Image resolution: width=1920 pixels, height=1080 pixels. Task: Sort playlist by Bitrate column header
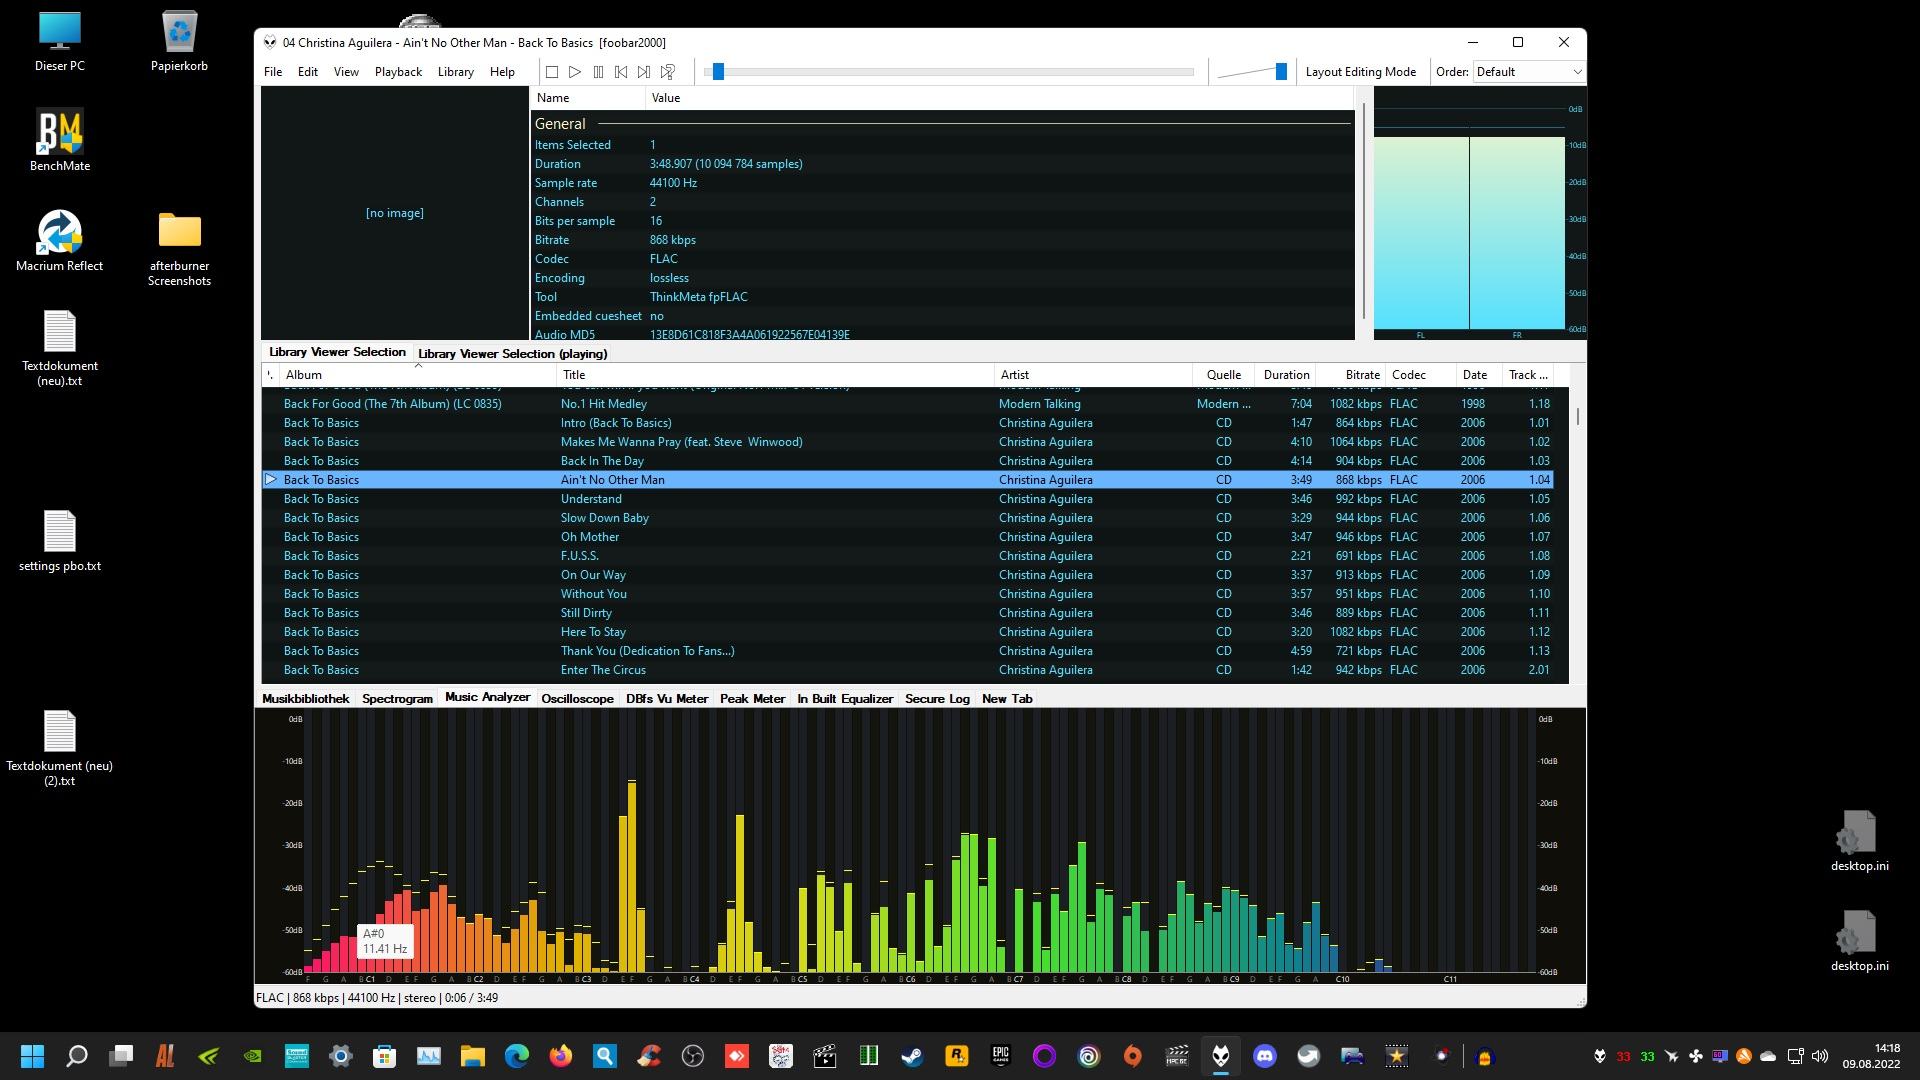[x=1351, y=375]
